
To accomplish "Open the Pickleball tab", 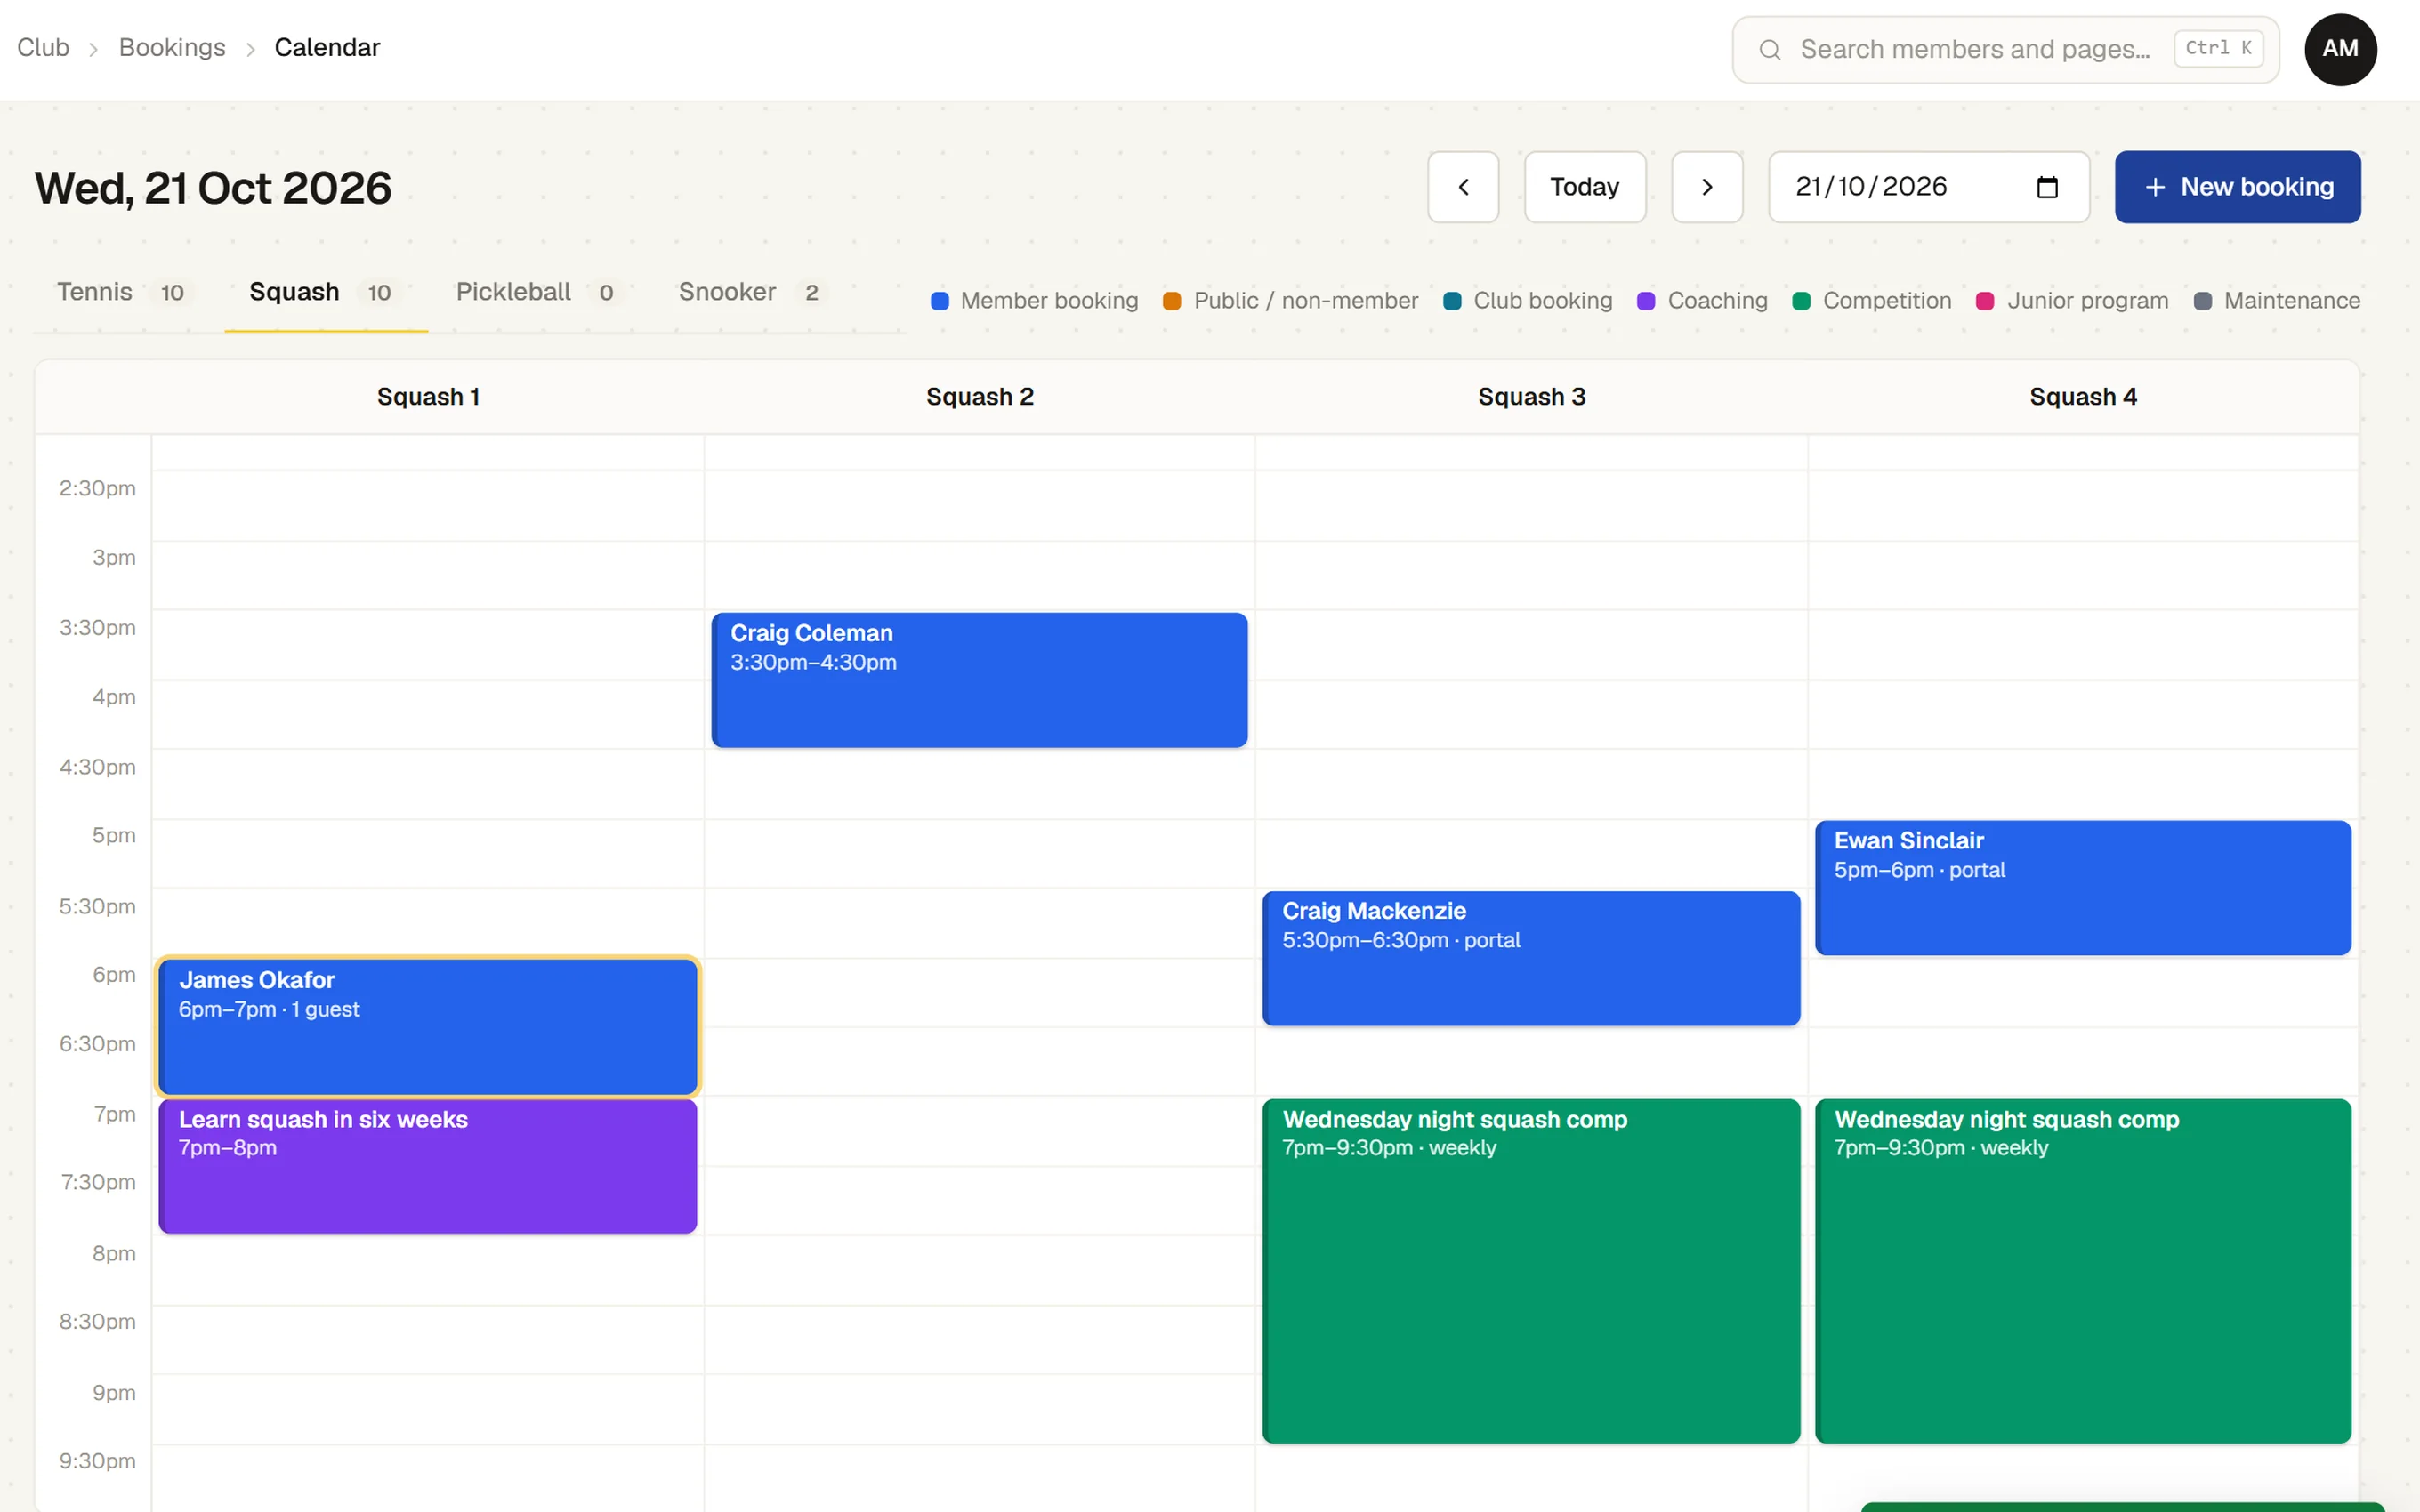I will tap(541, 292).
